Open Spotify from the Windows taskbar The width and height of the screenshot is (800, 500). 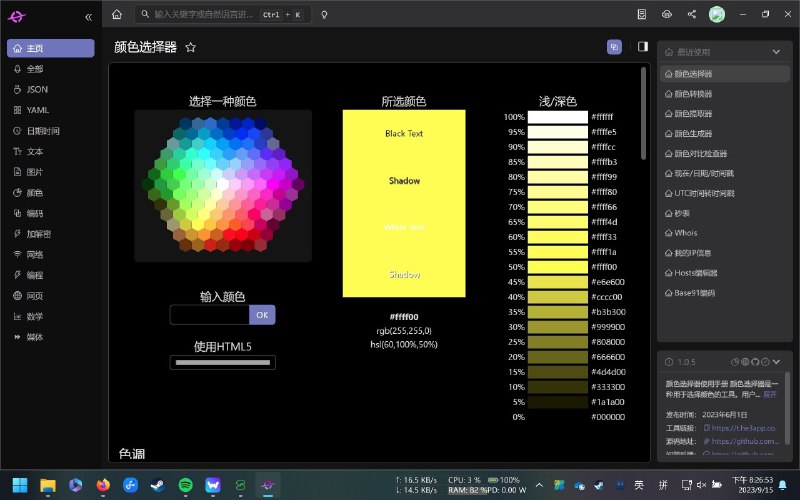point(184,485)
